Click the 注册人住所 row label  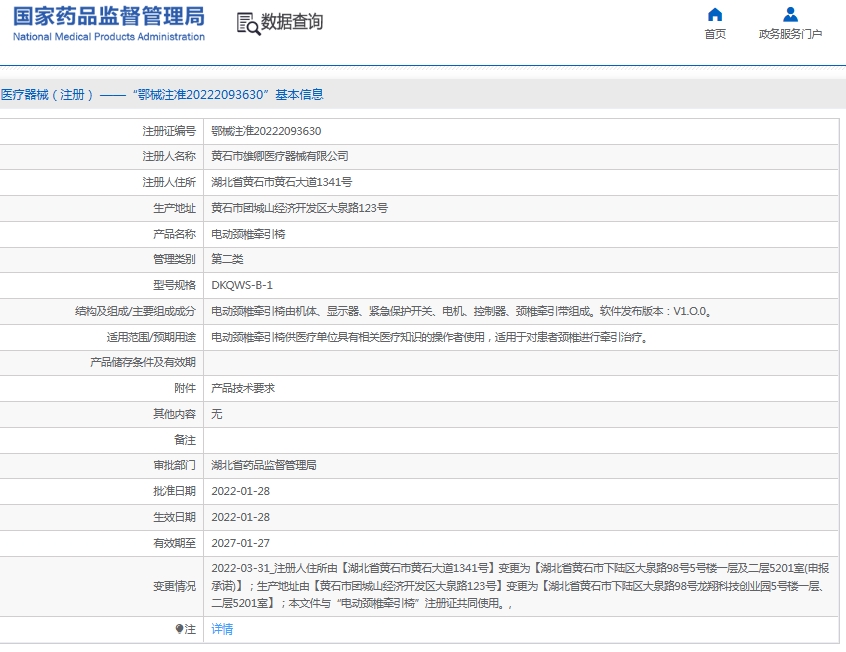point(169,182)
